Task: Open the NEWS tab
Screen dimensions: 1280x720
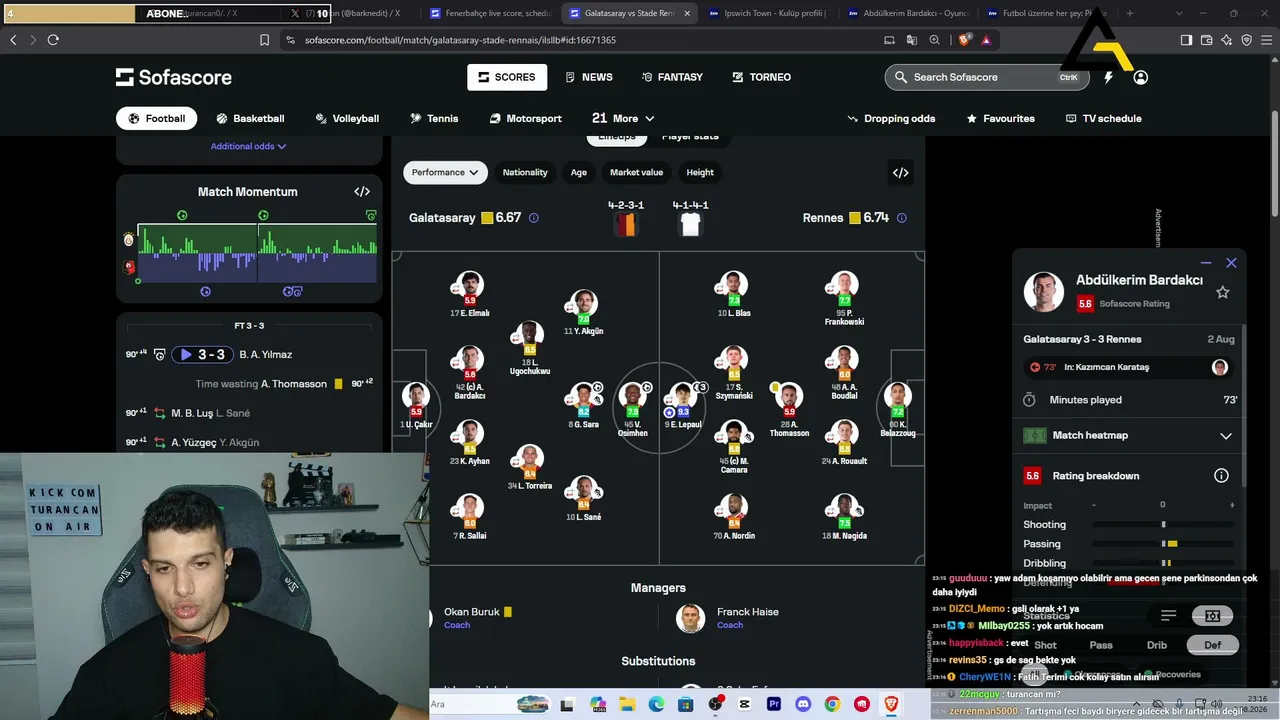Action: pyautogui.click(x=589, y=77)
